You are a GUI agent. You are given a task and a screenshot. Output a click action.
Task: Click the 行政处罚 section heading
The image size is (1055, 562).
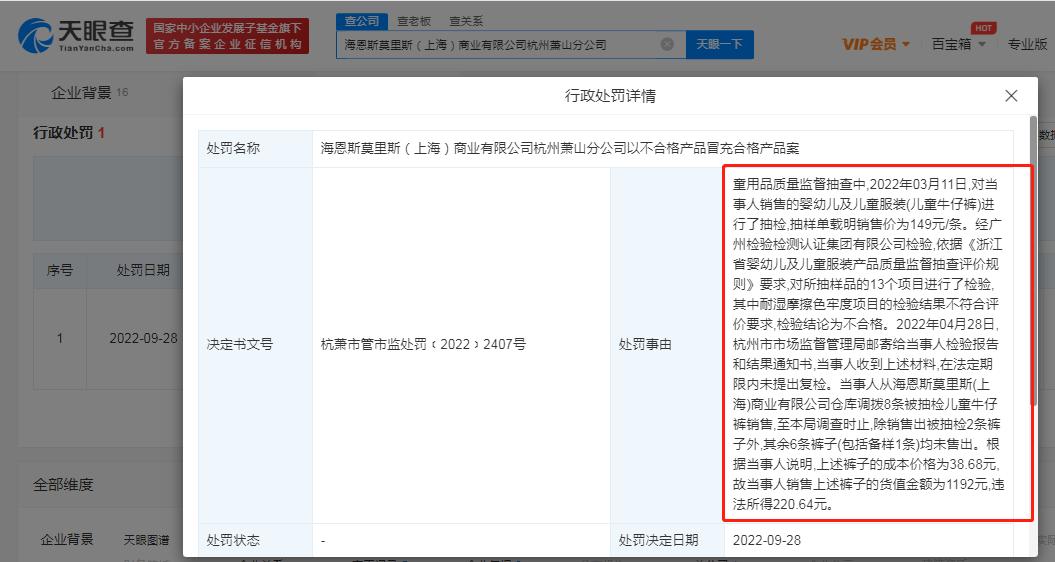tap(63, 133)
